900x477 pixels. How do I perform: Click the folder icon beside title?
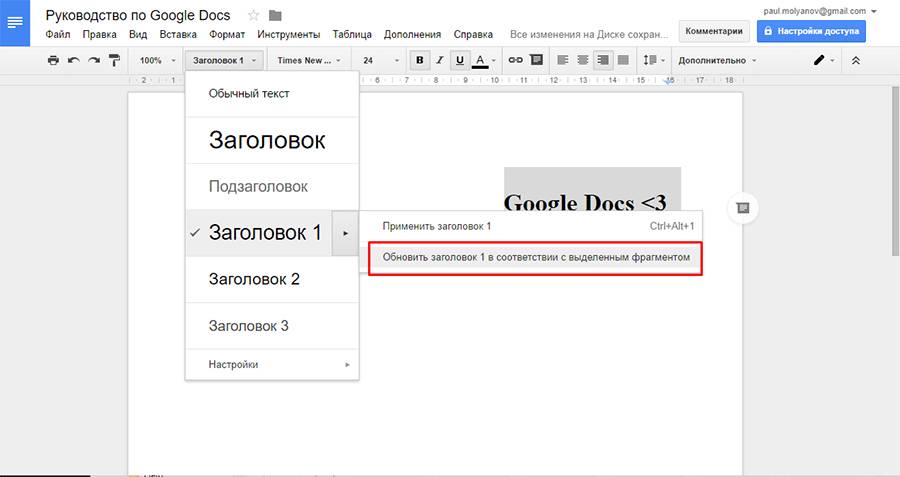click(275, 15)
